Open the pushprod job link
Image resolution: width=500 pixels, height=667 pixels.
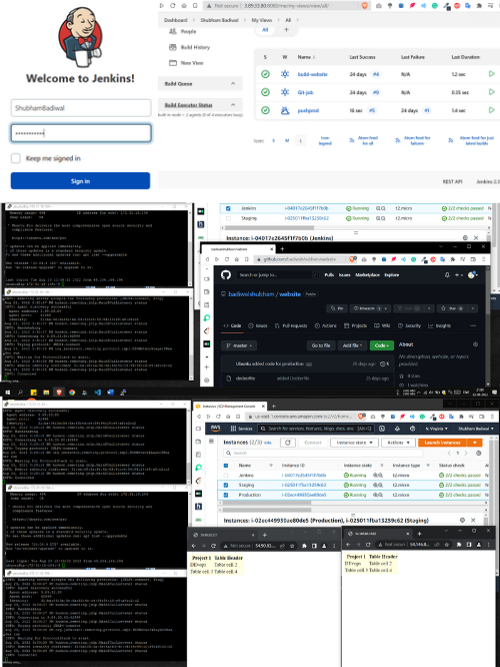(308, 111)
